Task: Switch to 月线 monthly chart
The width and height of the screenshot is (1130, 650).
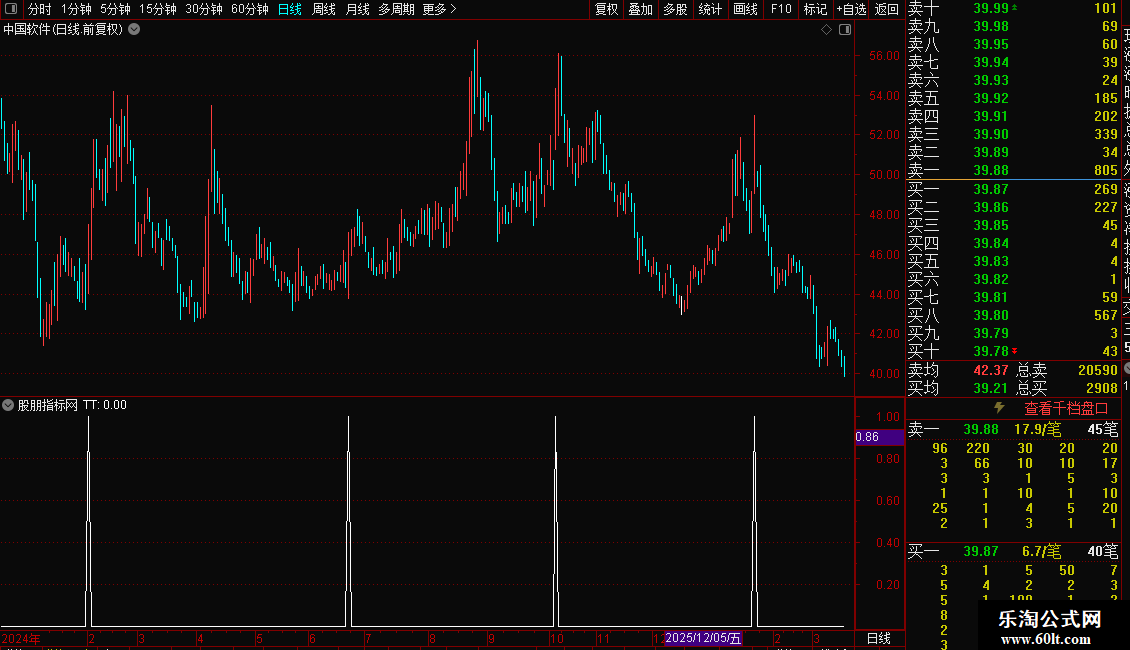Action: pyautogui.click(x=357, y=9)
